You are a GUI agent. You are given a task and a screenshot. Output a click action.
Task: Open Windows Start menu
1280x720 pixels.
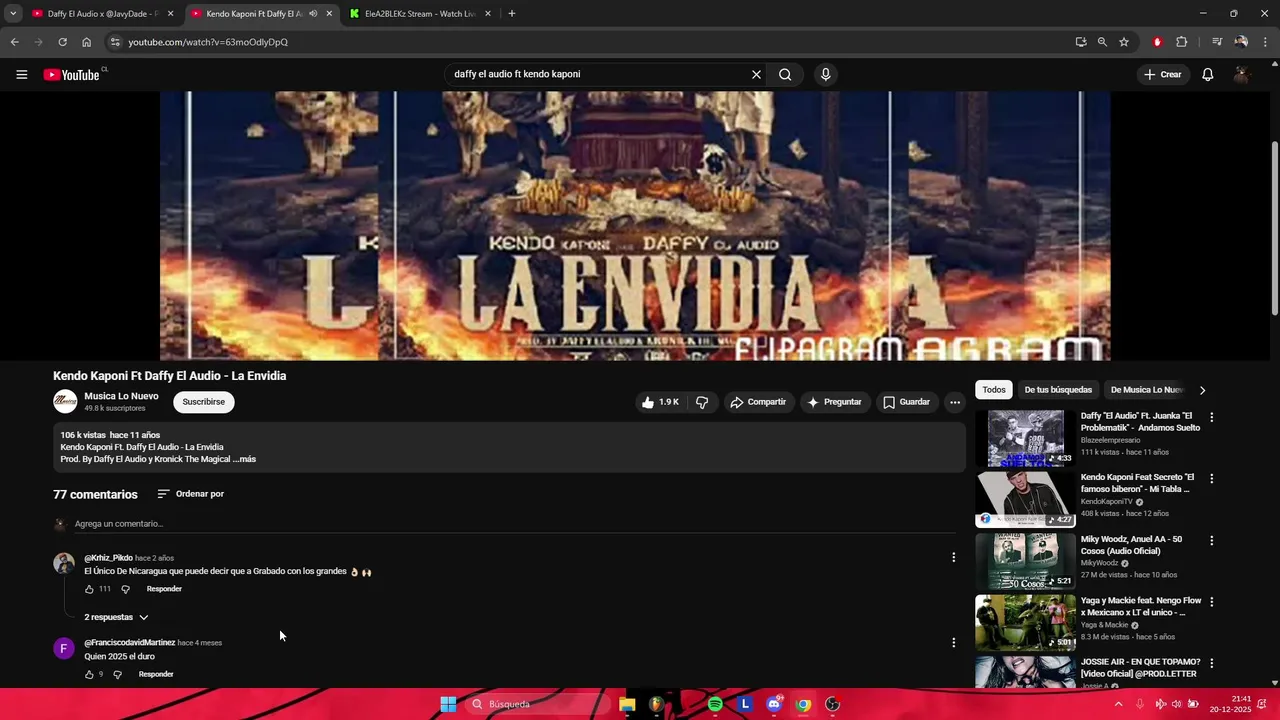click(448, 704)
